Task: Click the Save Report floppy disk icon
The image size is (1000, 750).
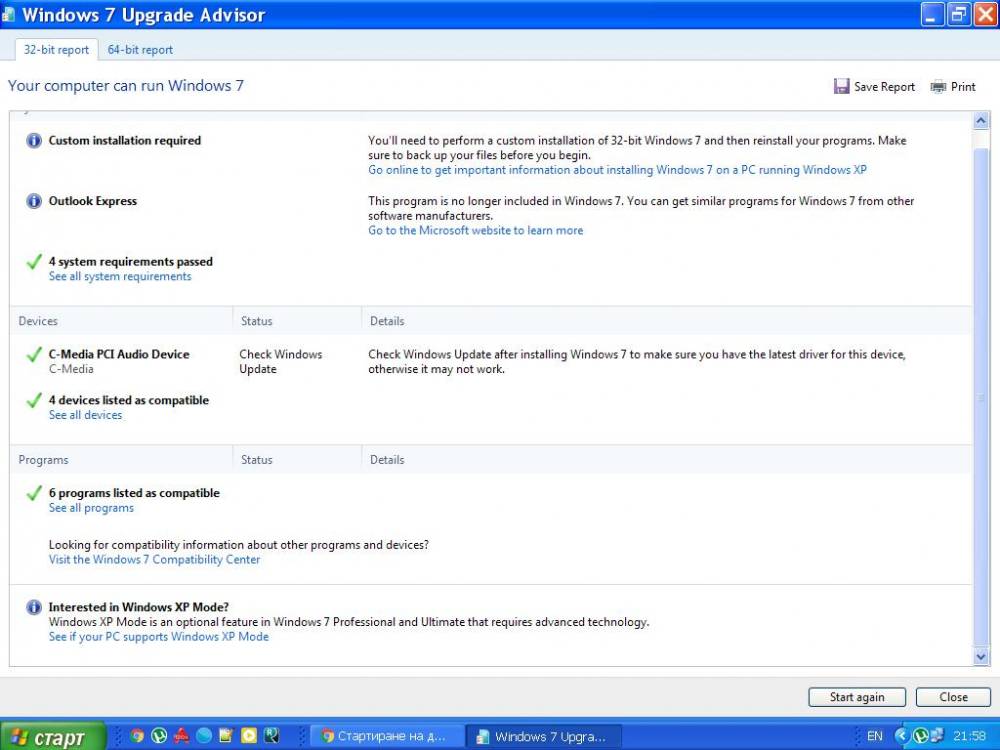Action: 841,86
